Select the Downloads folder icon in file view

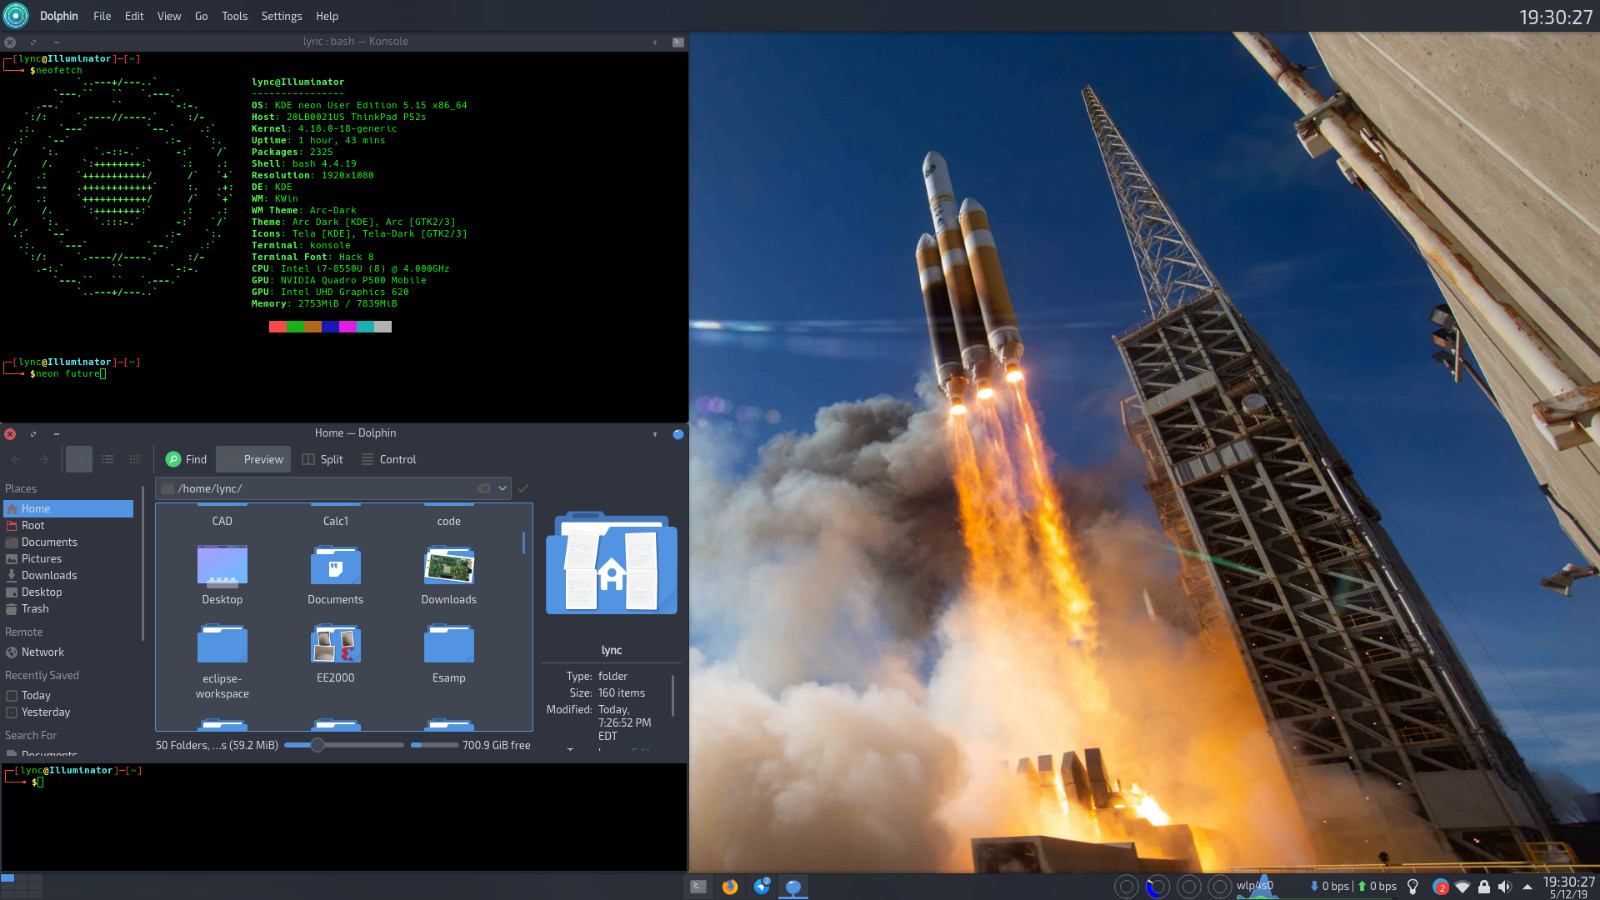pyautogui.click(x=449, y=565)
